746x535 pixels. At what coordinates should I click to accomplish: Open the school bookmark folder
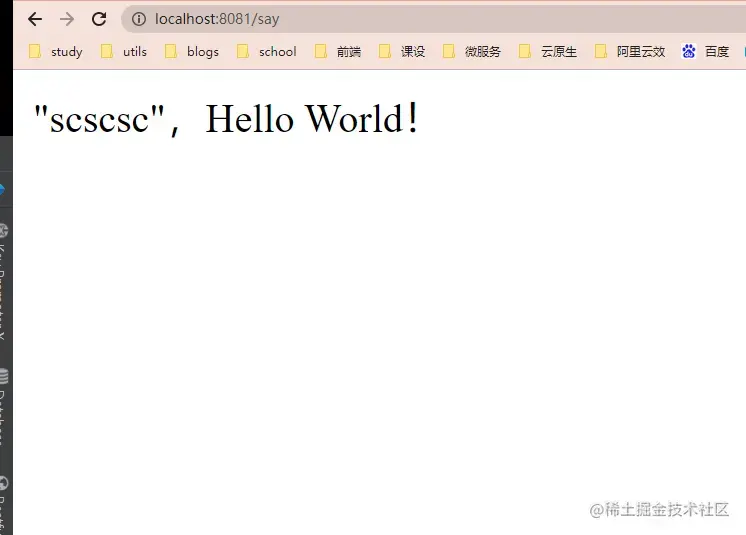pyautogui.click(x=267, y=51)
